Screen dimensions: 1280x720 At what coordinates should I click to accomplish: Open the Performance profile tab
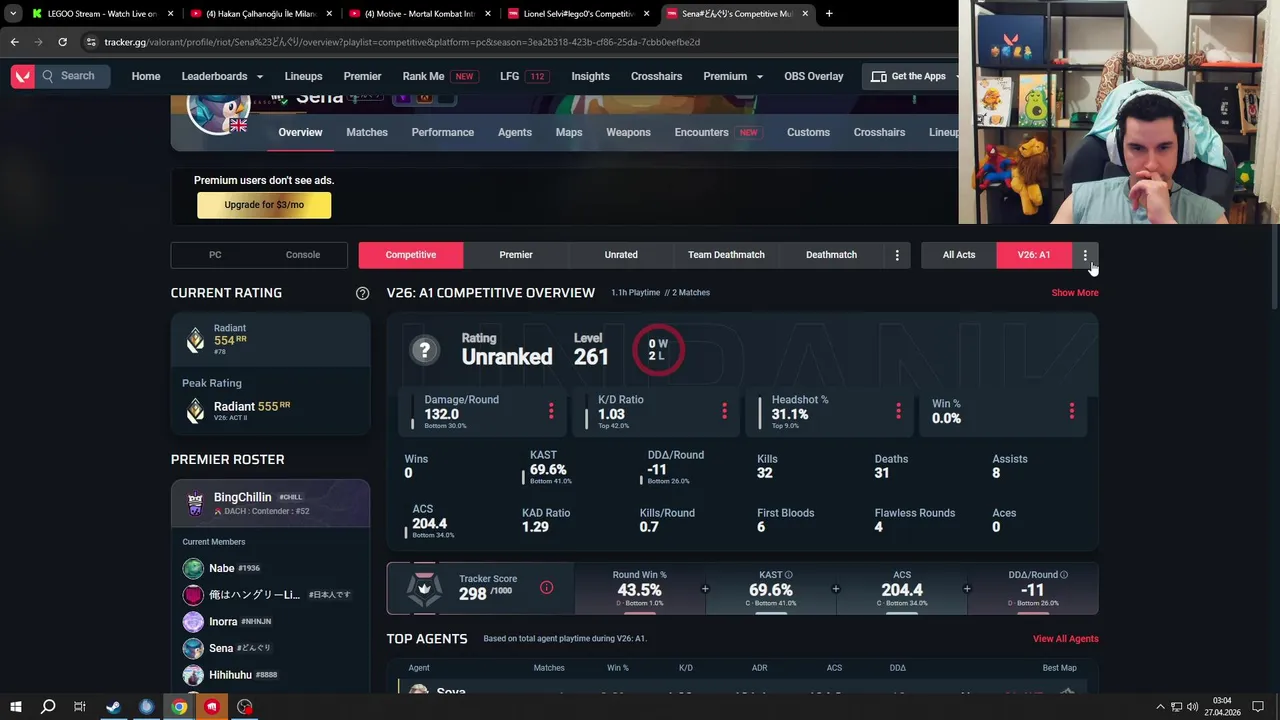pos(443,132)
